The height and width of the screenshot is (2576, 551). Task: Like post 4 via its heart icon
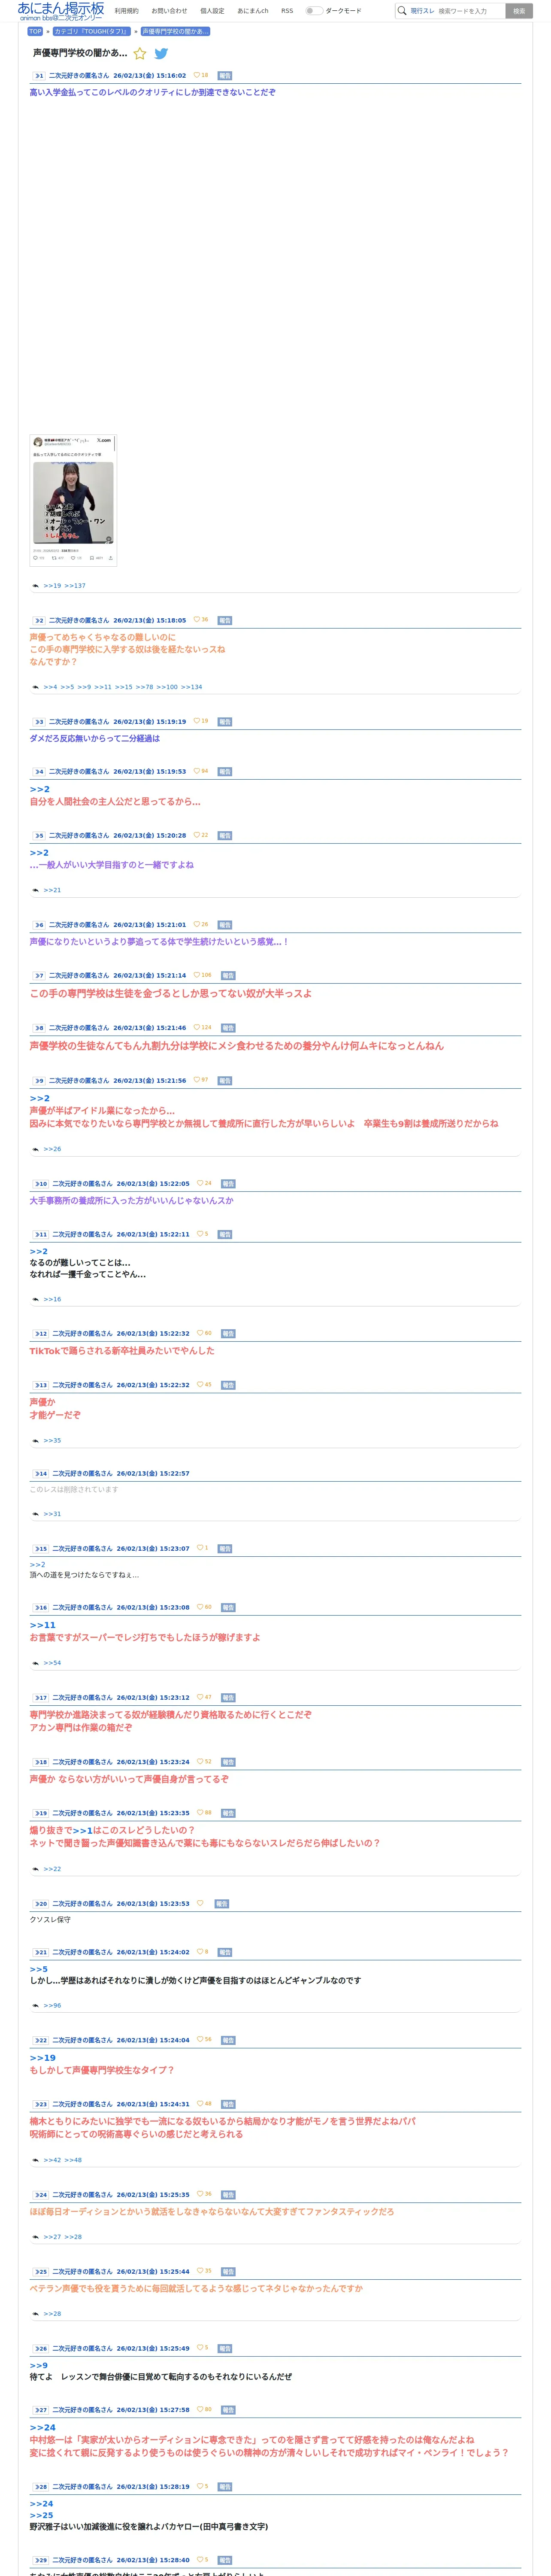pos(197,771)
